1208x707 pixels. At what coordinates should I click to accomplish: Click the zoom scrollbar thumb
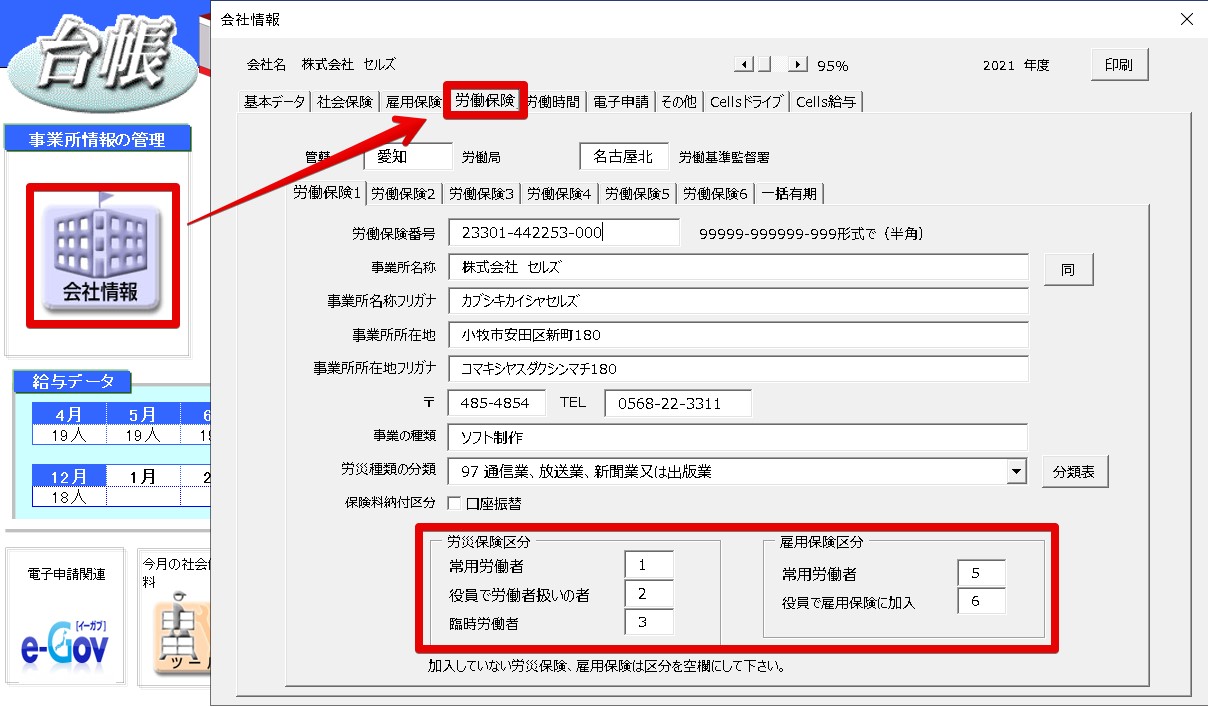pyautogui.click(x=764, y=65)
